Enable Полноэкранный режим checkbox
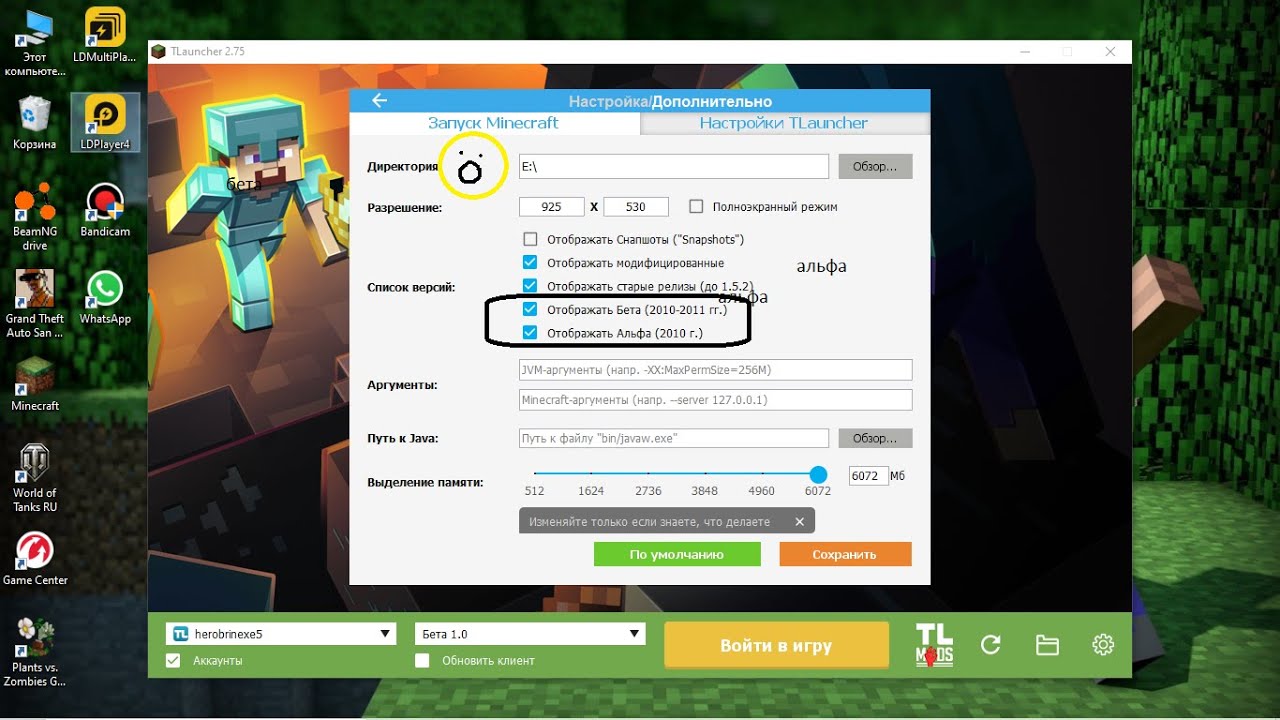The image size is (1280, 720). (x=696, y=206)
